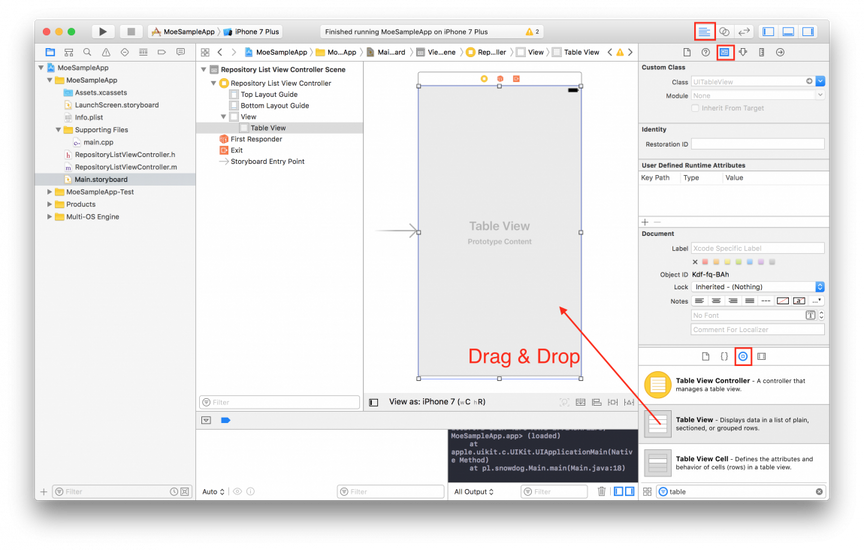Show the File Template library

coord(705,357)
